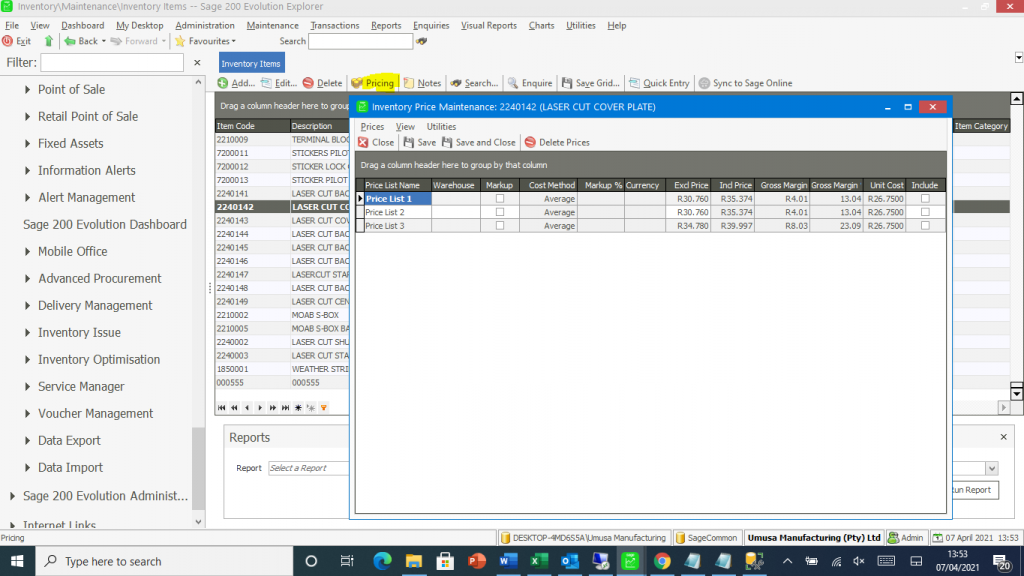Screen dimensions: 1024x576
Task: Toggle Markup checkbox for Price List 2
Action: [x=500, y=212]
